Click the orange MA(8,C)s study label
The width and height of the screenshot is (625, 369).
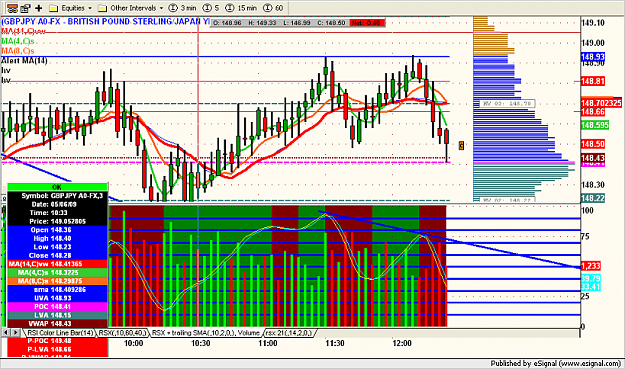pos(18,51)
